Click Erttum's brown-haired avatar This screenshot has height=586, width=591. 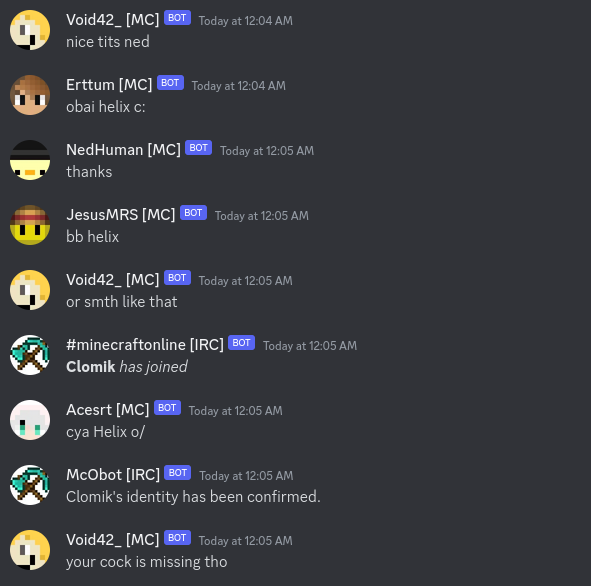30,95
